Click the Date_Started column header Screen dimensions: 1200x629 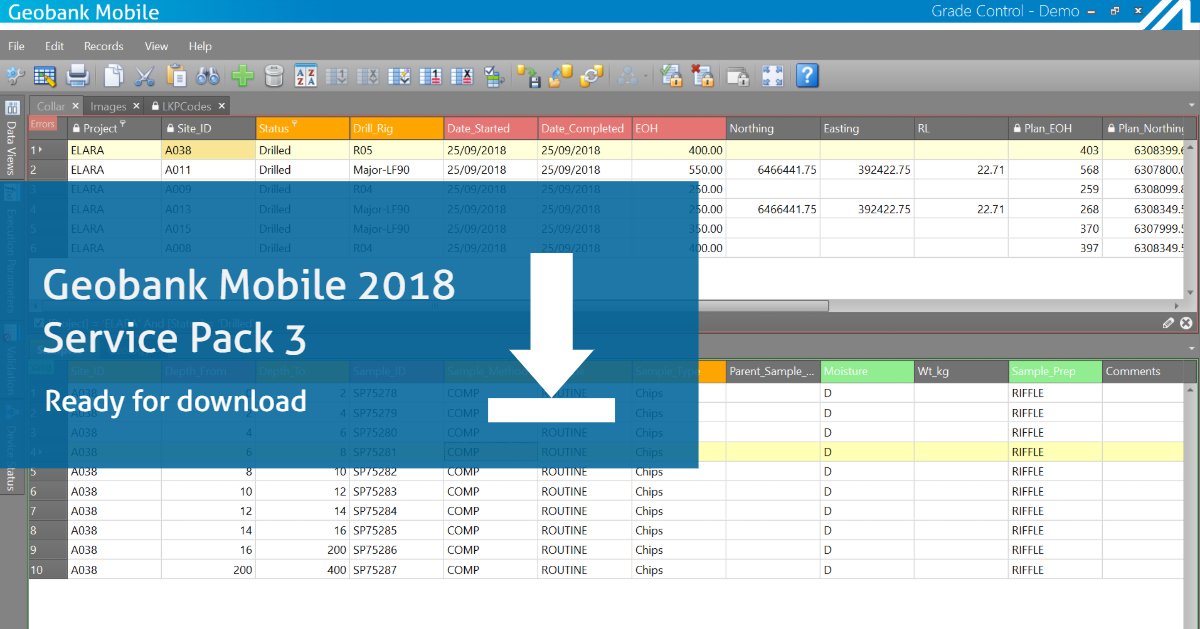pos(490,128)
